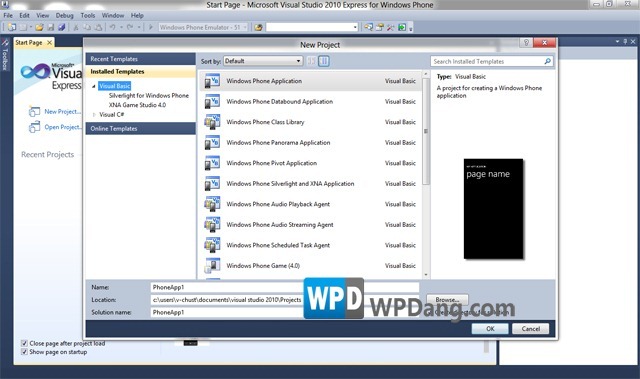Click the Save toolbar icon
The height and width of the screenshot is (379, 640).
(x=51, y=27)
